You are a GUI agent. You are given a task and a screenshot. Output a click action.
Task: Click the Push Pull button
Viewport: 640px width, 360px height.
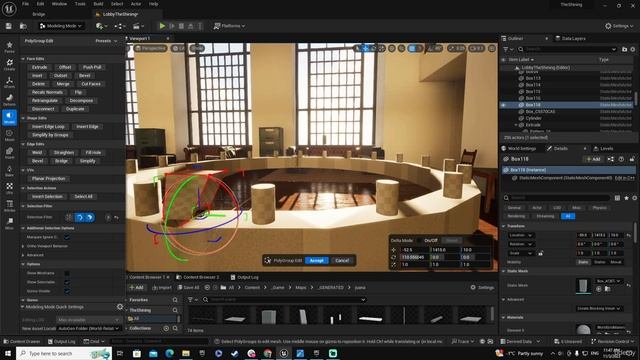pyautogui.click(x=92, y=67)
